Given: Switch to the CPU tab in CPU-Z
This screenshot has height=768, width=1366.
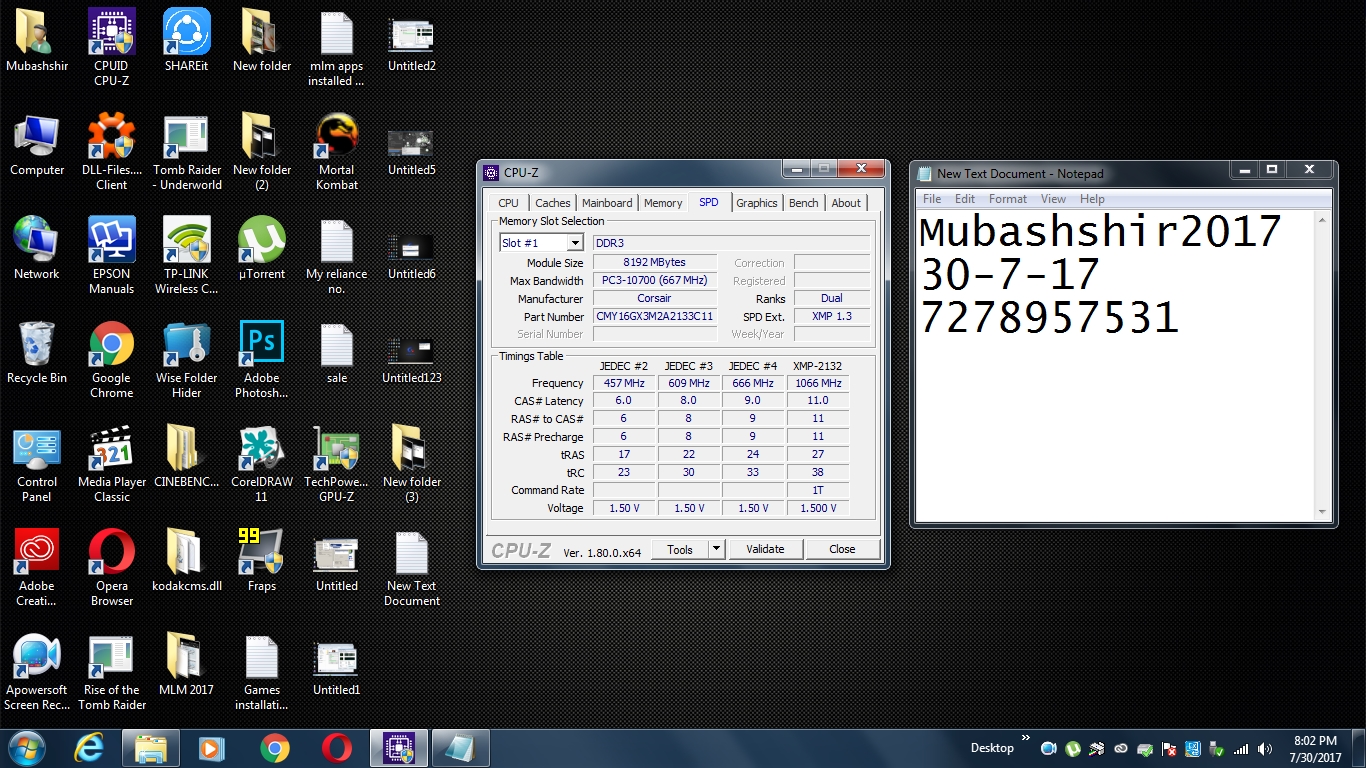Looking at the screenshot, I should (x=509, y=203).
